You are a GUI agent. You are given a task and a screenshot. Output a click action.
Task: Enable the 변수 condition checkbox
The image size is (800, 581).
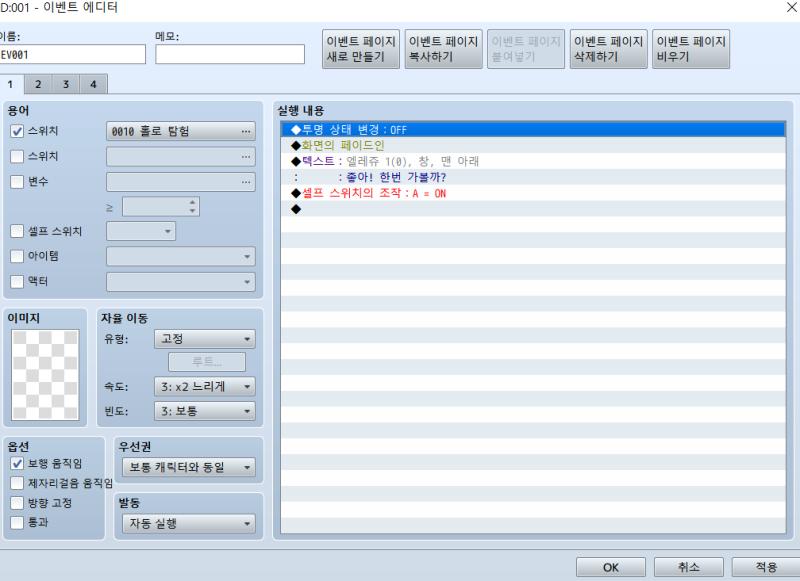coord(17,182)
